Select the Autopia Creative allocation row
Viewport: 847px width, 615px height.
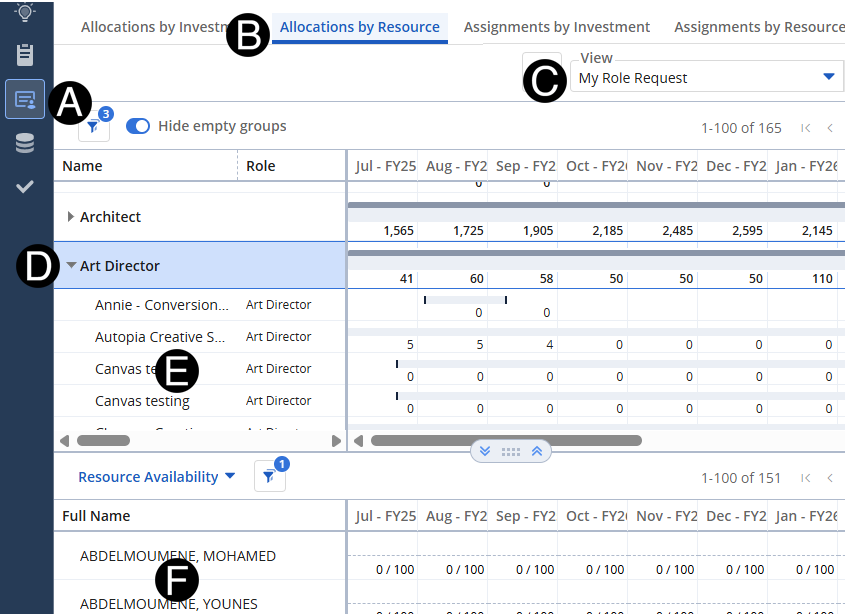160,337
